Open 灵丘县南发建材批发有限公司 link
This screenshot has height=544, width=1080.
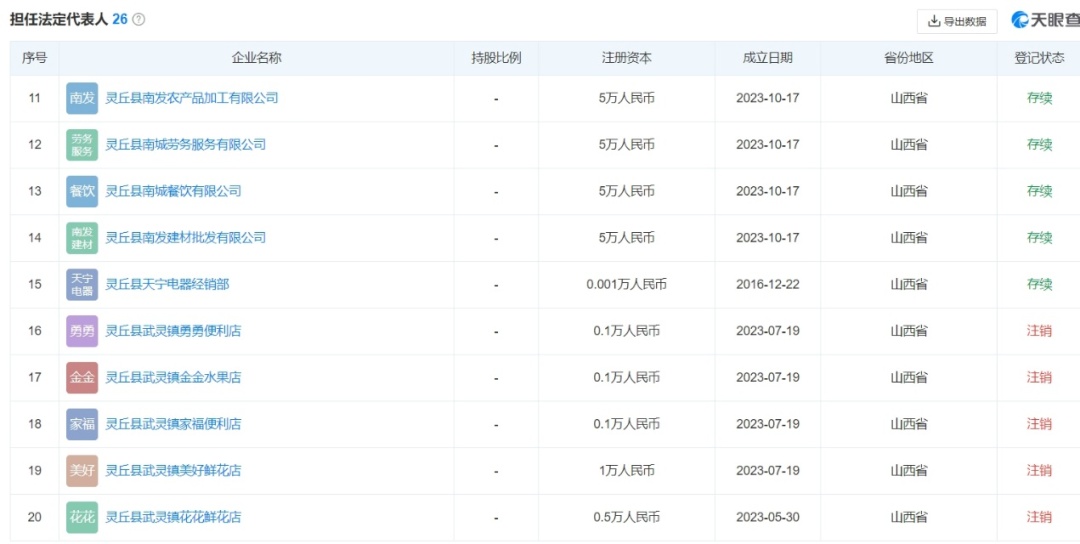point(186,238)
